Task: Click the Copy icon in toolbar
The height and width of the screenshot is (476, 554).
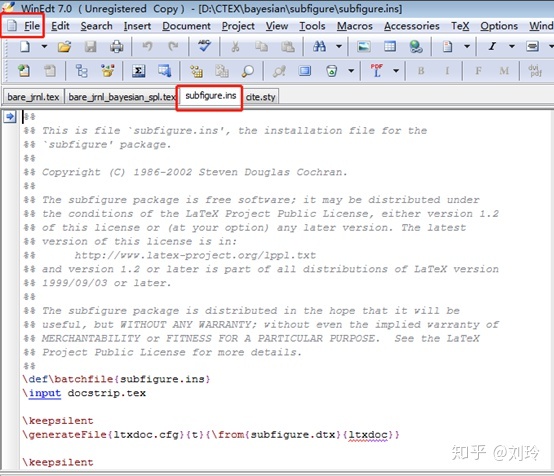Action: click(x=261, y=46)
